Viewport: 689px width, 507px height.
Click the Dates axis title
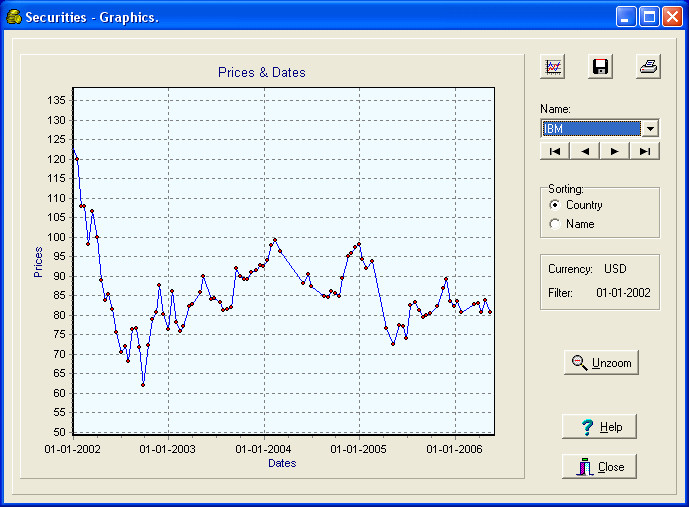coord(282,463)
